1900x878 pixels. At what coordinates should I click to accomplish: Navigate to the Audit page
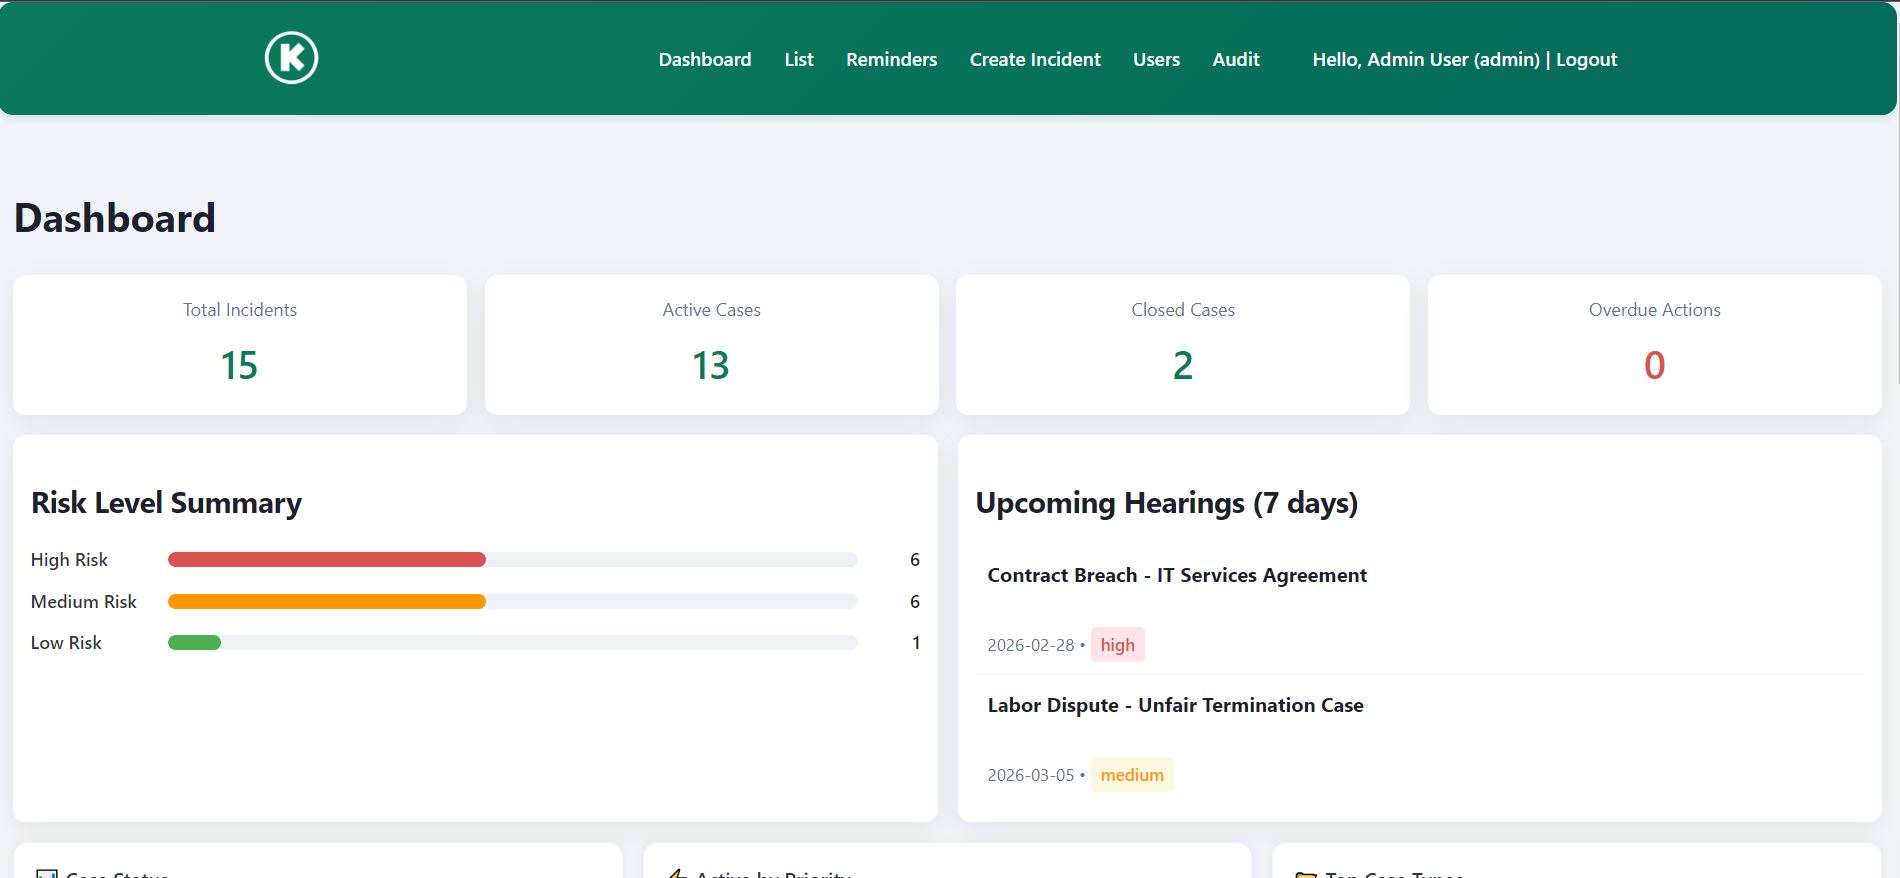(1235, 60)
